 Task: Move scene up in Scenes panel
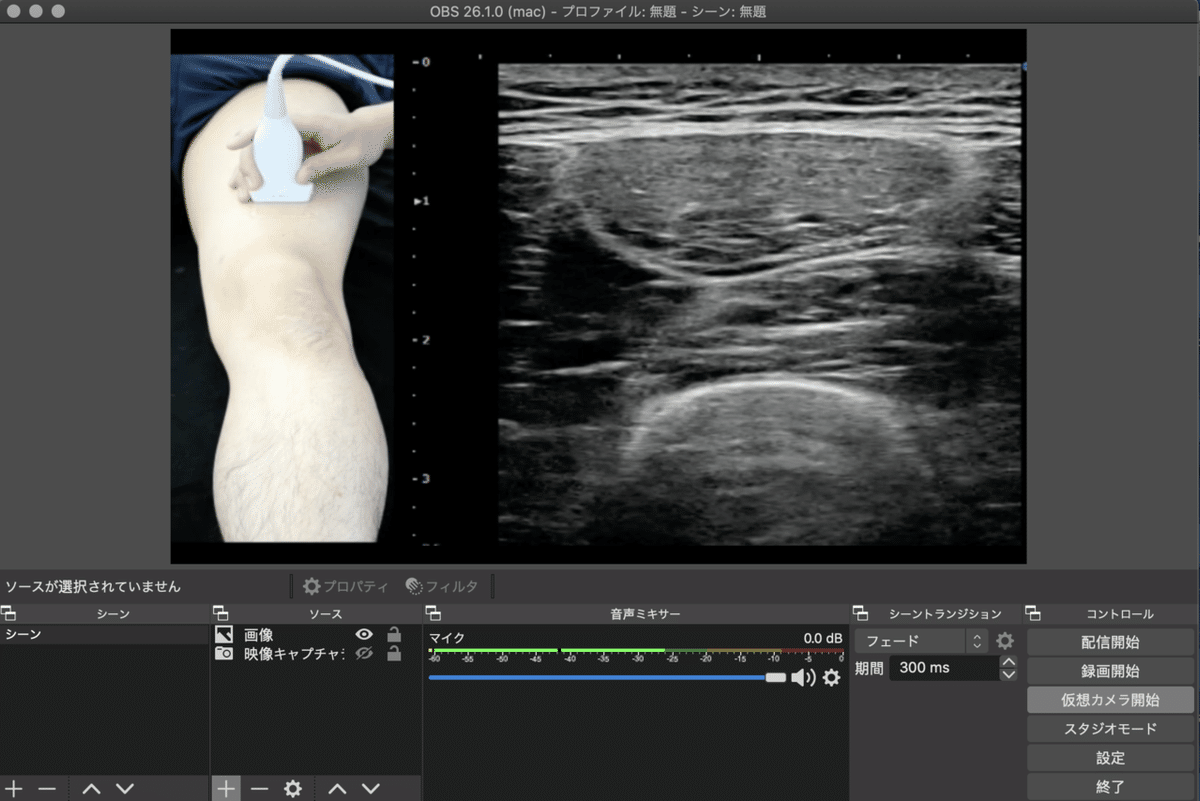pos(91,789)
